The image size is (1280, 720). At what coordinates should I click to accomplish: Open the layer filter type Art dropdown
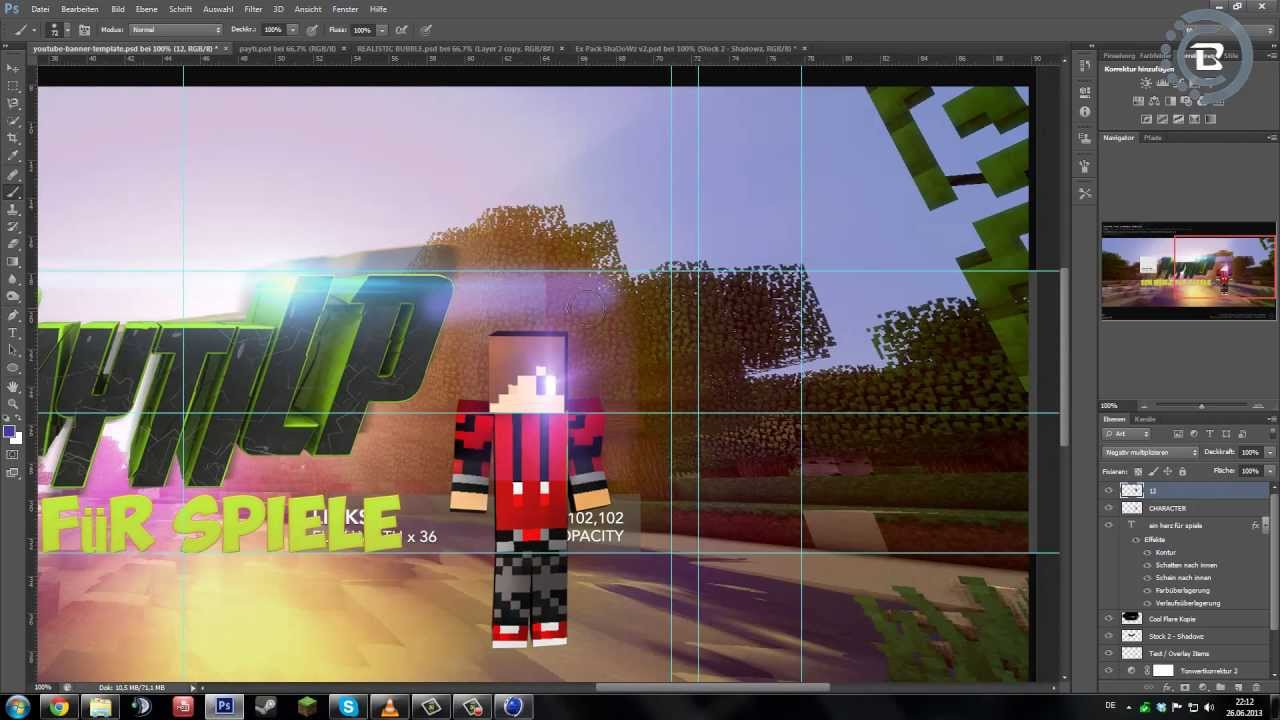click(1128, 434)
